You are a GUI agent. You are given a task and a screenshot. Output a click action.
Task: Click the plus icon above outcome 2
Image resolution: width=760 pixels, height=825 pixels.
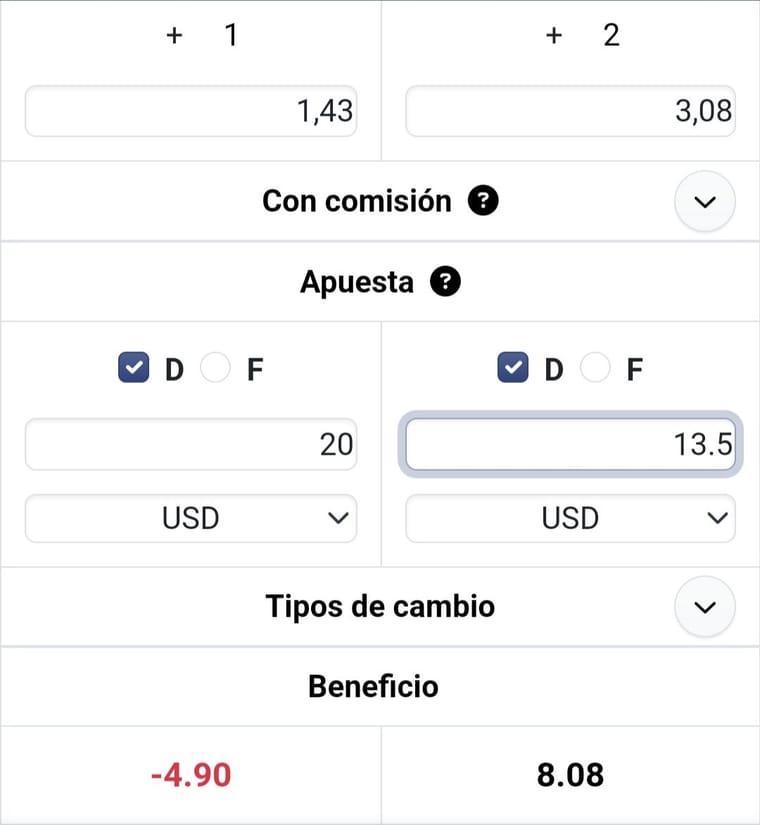click(x=555, y=36)
